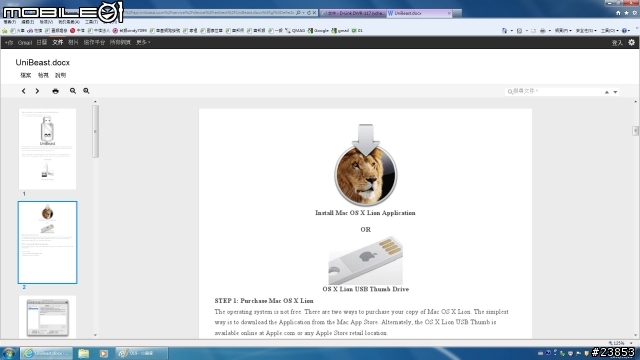This screenshot has height=360, width=640.
Task: Switch to the Paint taskbar item
Action: (141, 353)
